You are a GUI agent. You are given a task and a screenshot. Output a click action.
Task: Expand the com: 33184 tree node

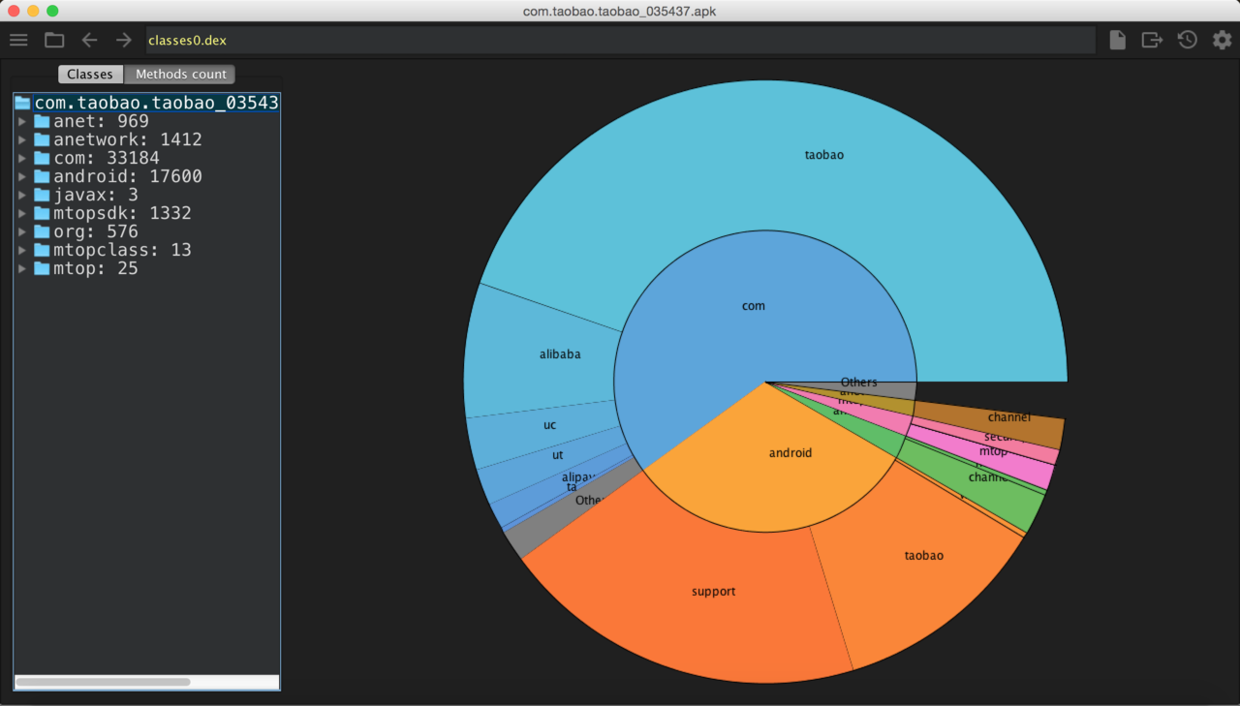(x=22, y=158)
